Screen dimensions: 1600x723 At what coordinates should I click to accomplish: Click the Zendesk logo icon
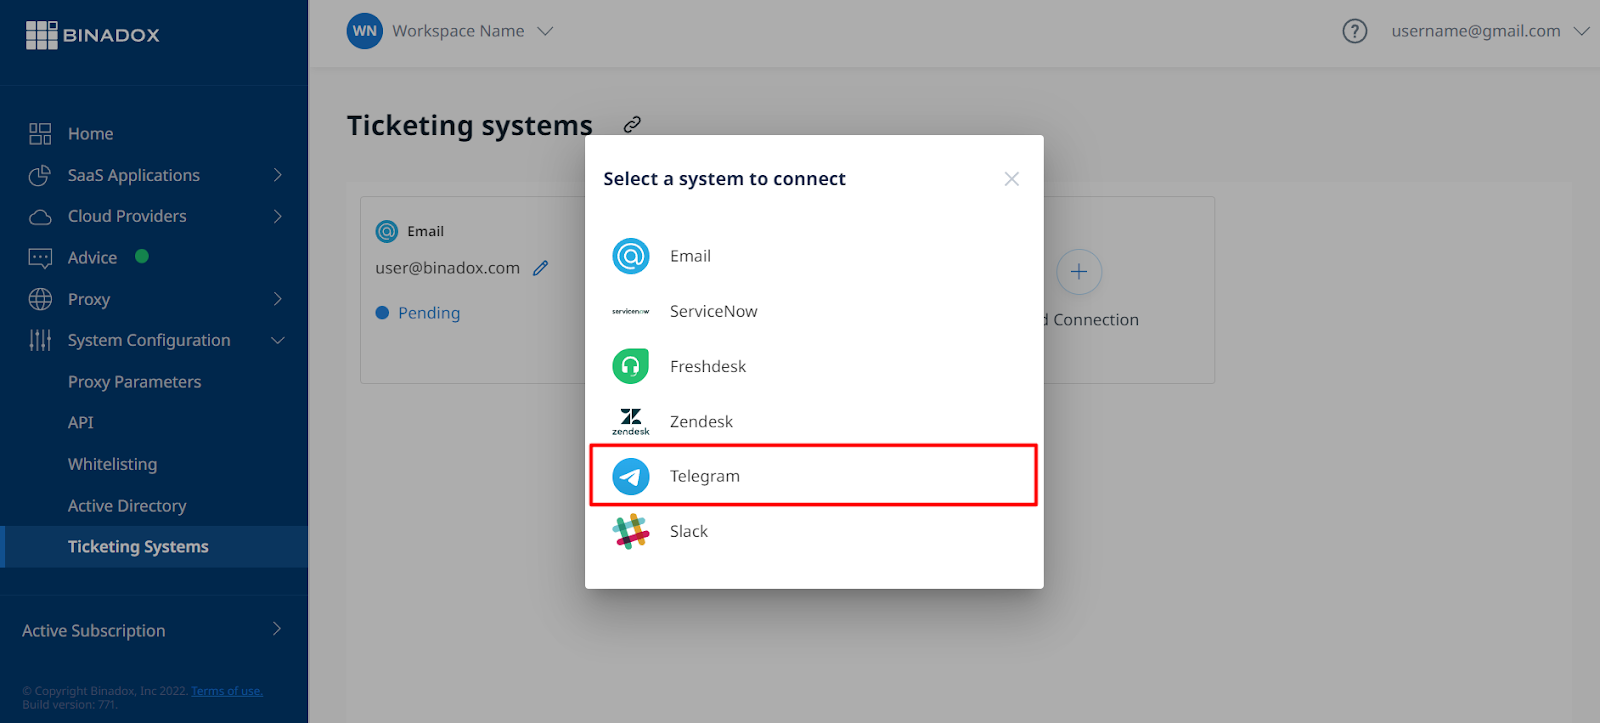(x=631, y=421)
